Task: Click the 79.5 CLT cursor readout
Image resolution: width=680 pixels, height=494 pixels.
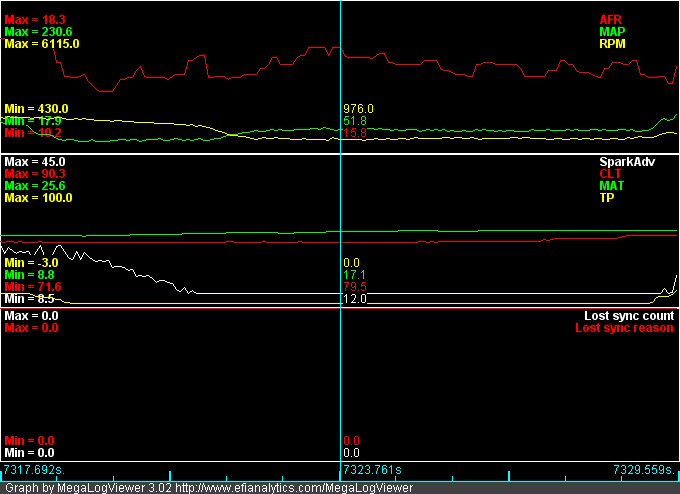Action: 355,286
